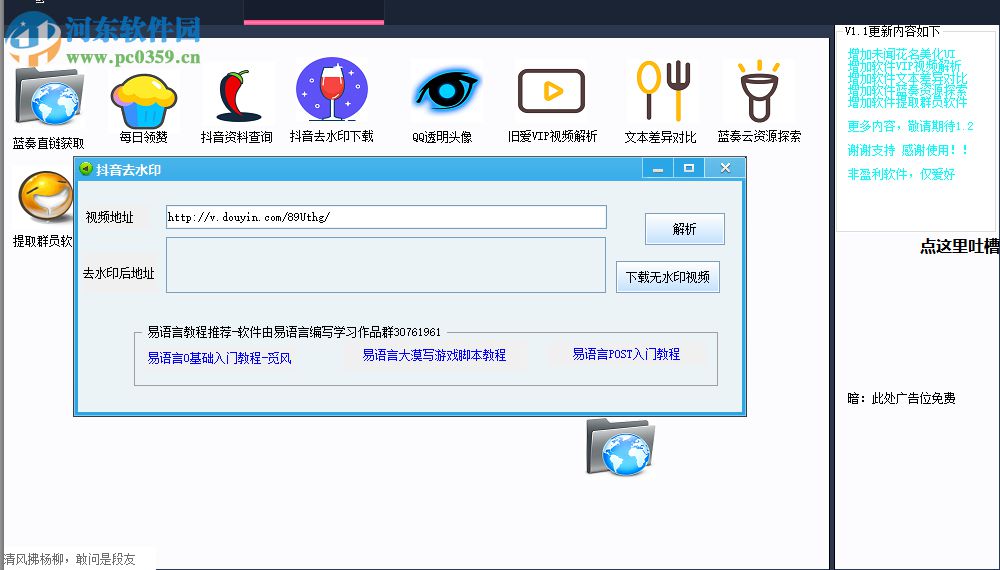Click the globe folder icon below the dialog

(x=620, y=446)
